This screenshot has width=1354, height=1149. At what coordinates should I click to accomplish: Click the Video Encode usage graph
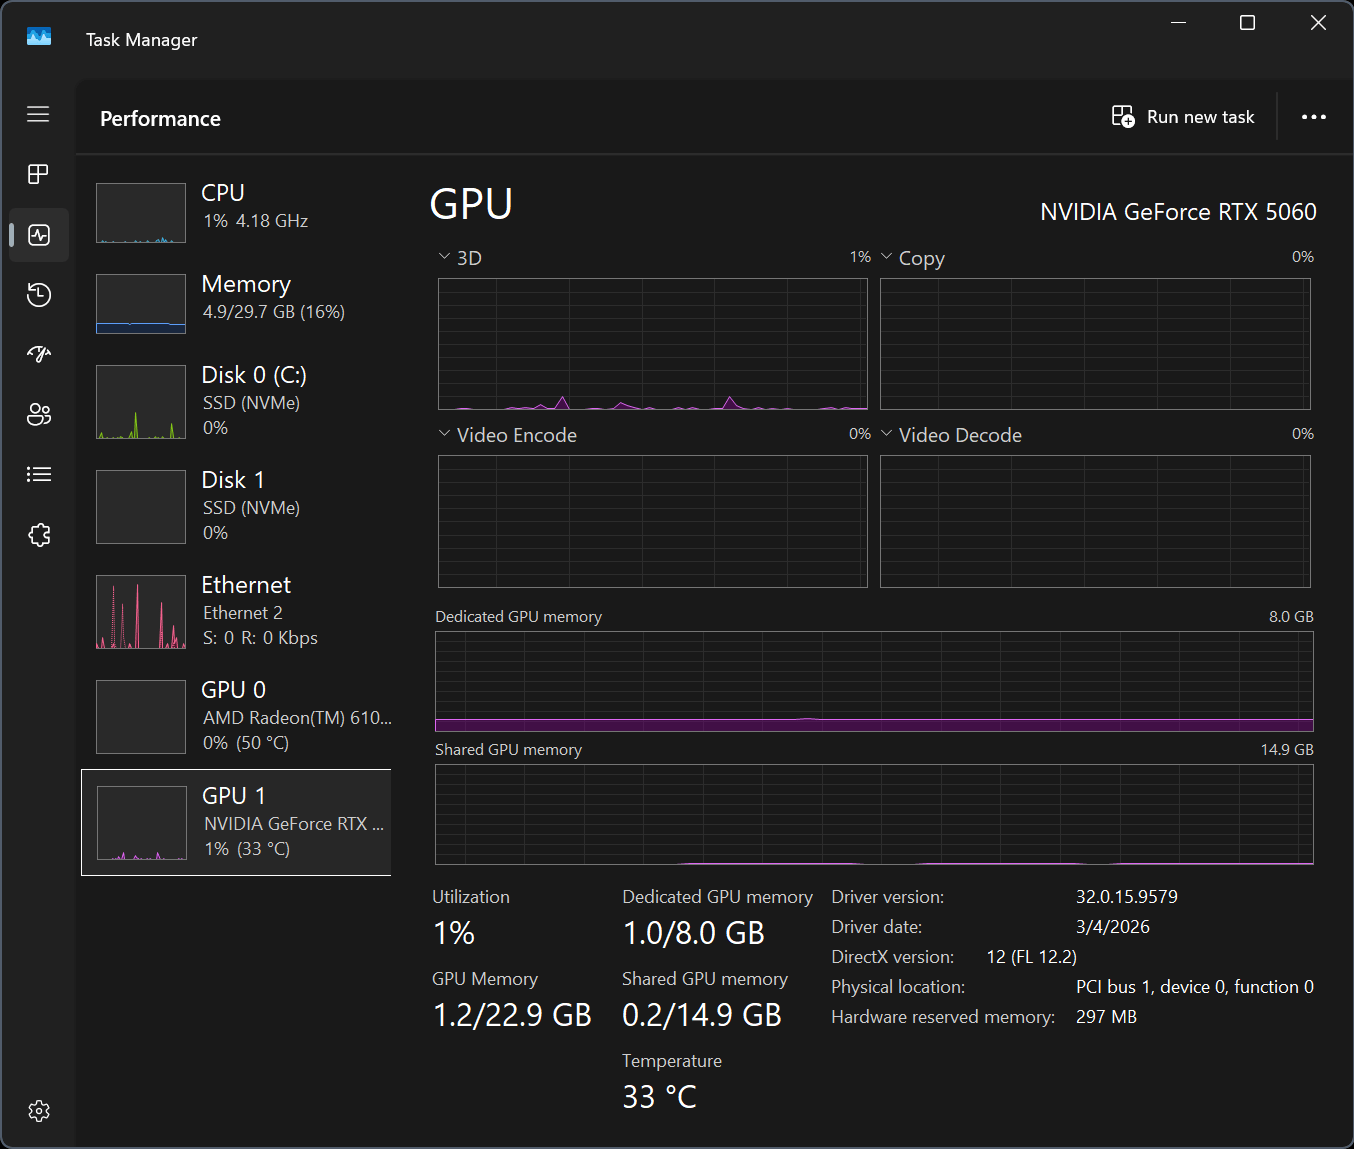(653, 521)
